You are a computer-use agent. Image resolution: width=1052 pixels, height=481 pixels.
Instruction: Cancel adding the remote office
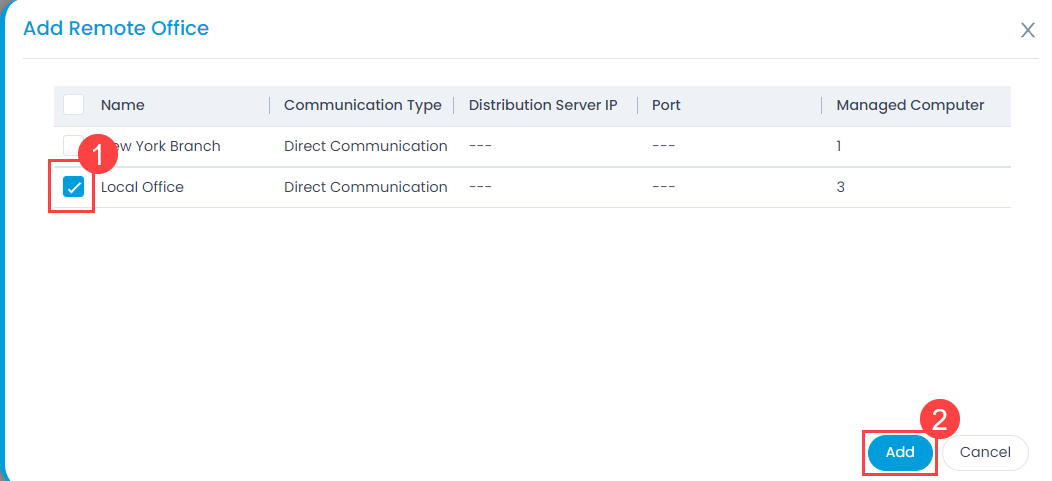[x=985, y=452]
